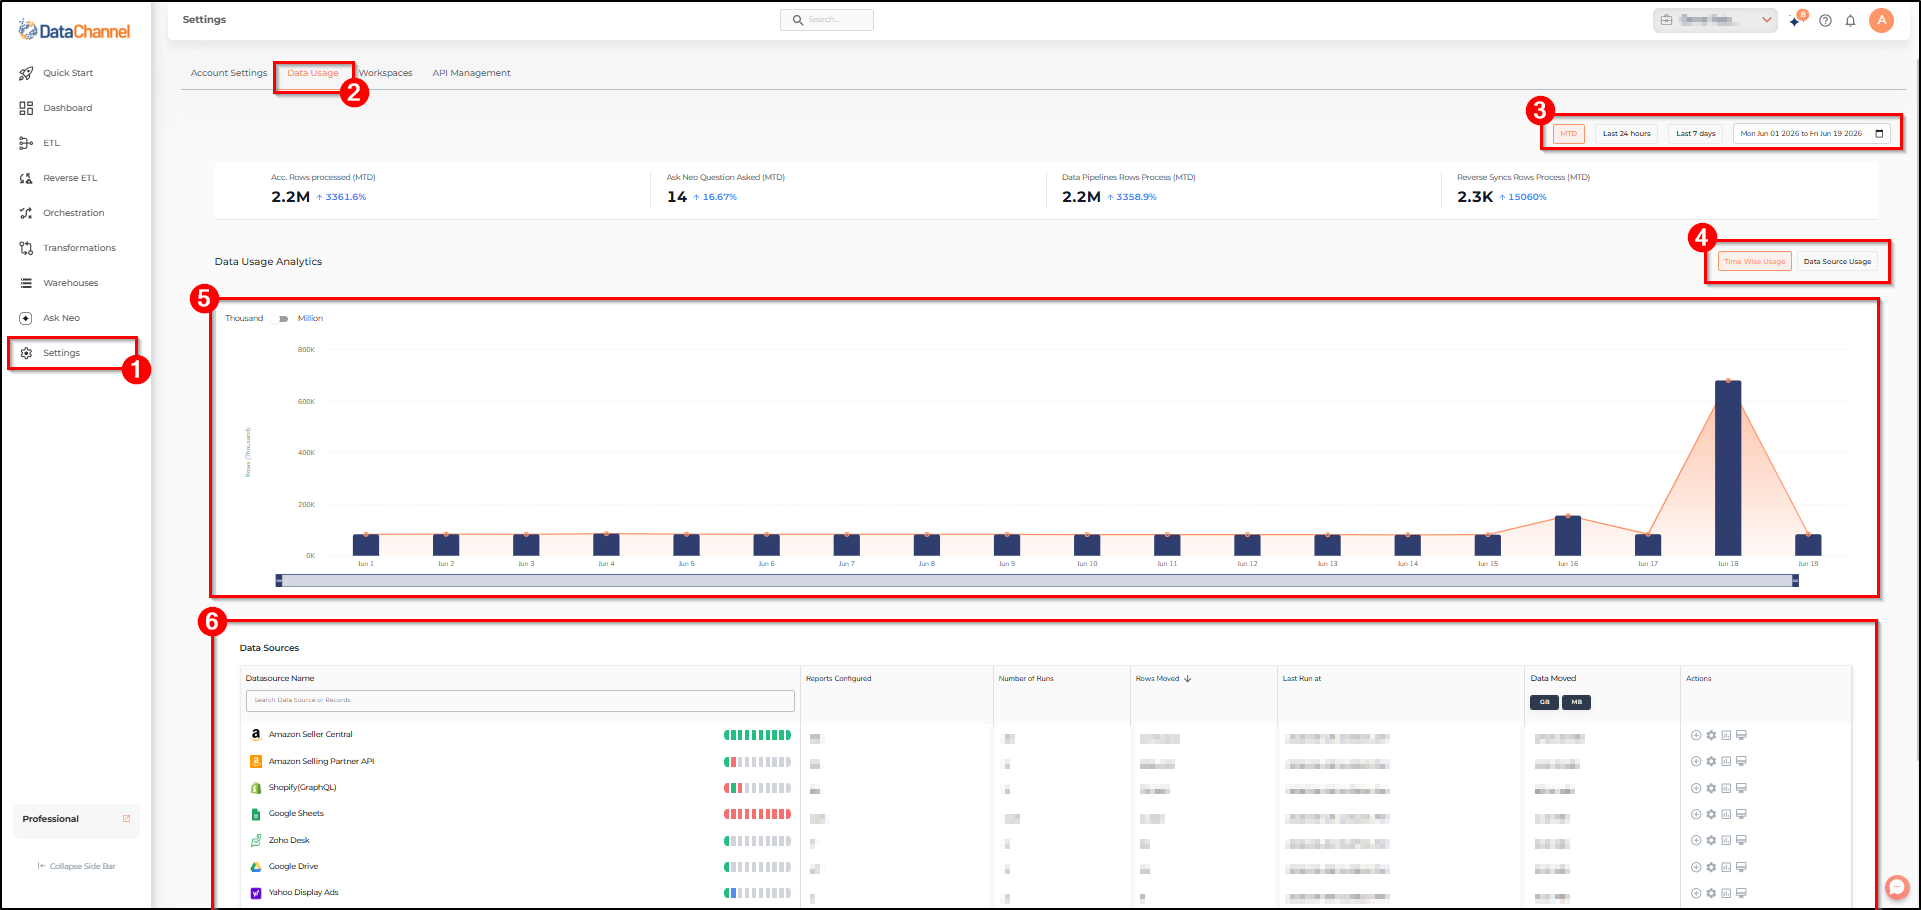Click Shopify(GraphQL) data source
Image resolution: width=1921 pixels, height=910 pixels.
coord(302,788)
